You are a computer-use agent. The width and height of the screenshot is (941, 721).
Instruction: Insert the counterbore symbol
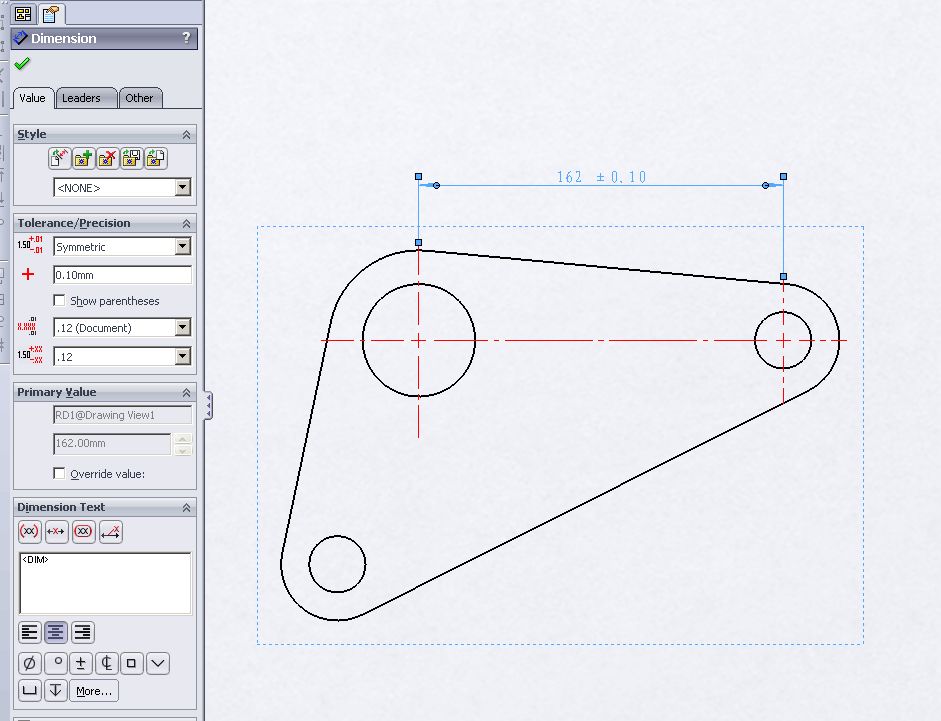click(29, 690)
